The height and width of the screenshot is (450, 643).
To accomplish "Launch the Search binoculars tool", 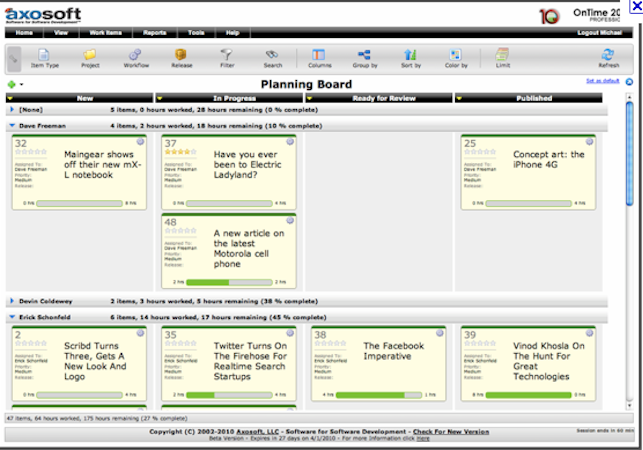I will pyautogui.click(x=273, y=58).
